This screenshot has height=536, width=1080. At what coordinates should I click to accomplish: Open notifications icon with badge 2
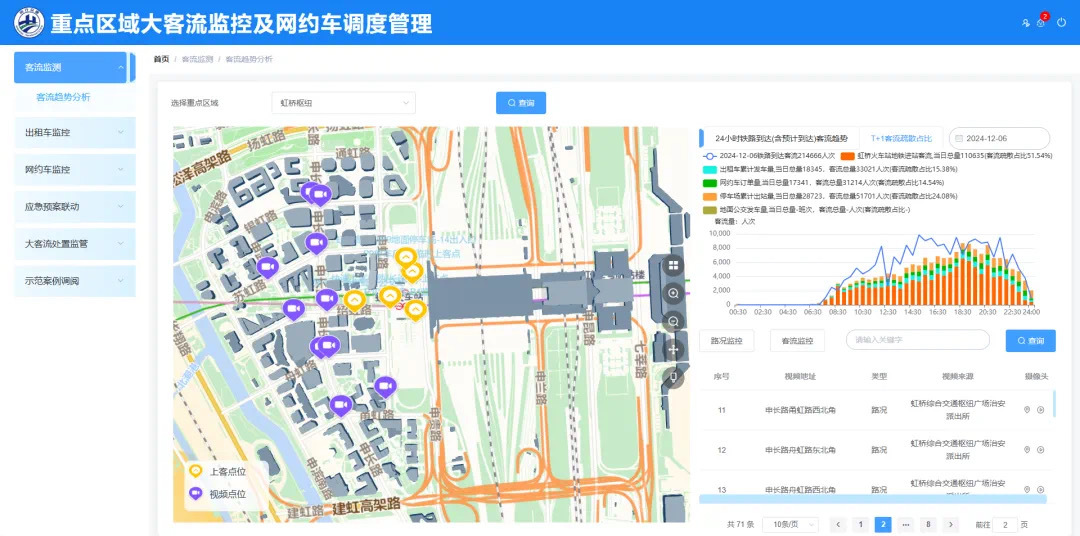click(1041, 22)
